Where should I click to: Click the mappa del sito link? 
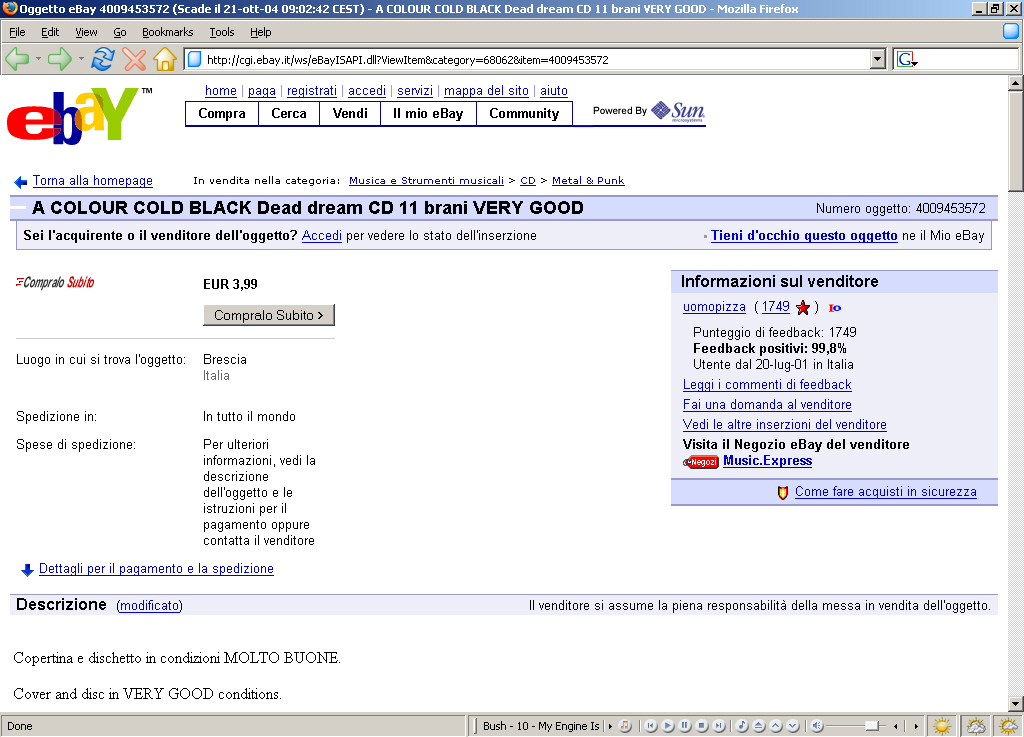pyautogui.click(x=486, y=91)
